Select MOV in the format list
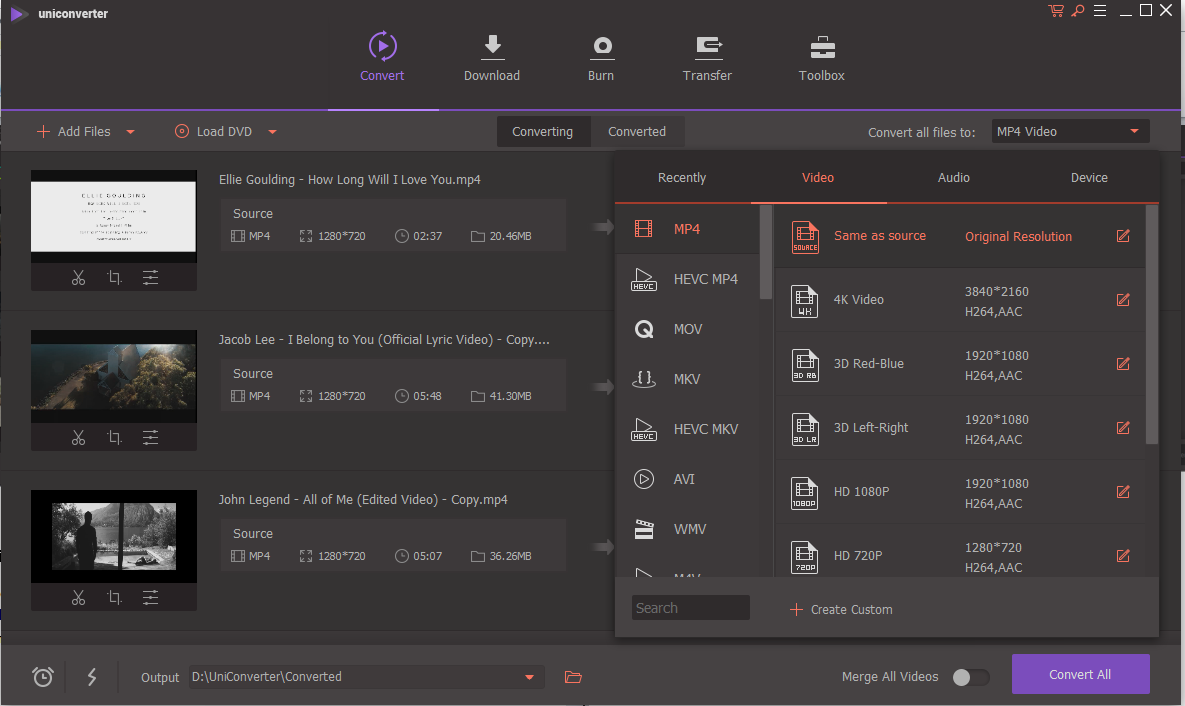 (x=687, y=329)
